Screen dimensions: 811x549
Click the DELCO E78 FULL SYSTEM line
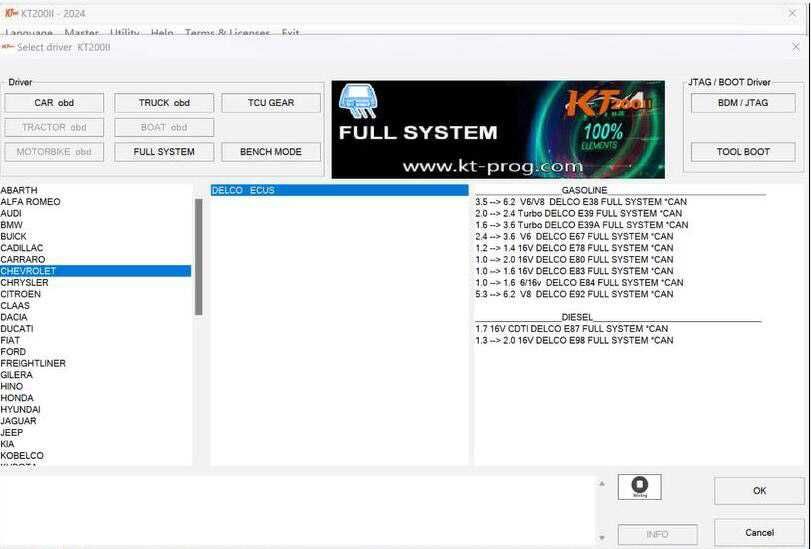coord(574,248)
